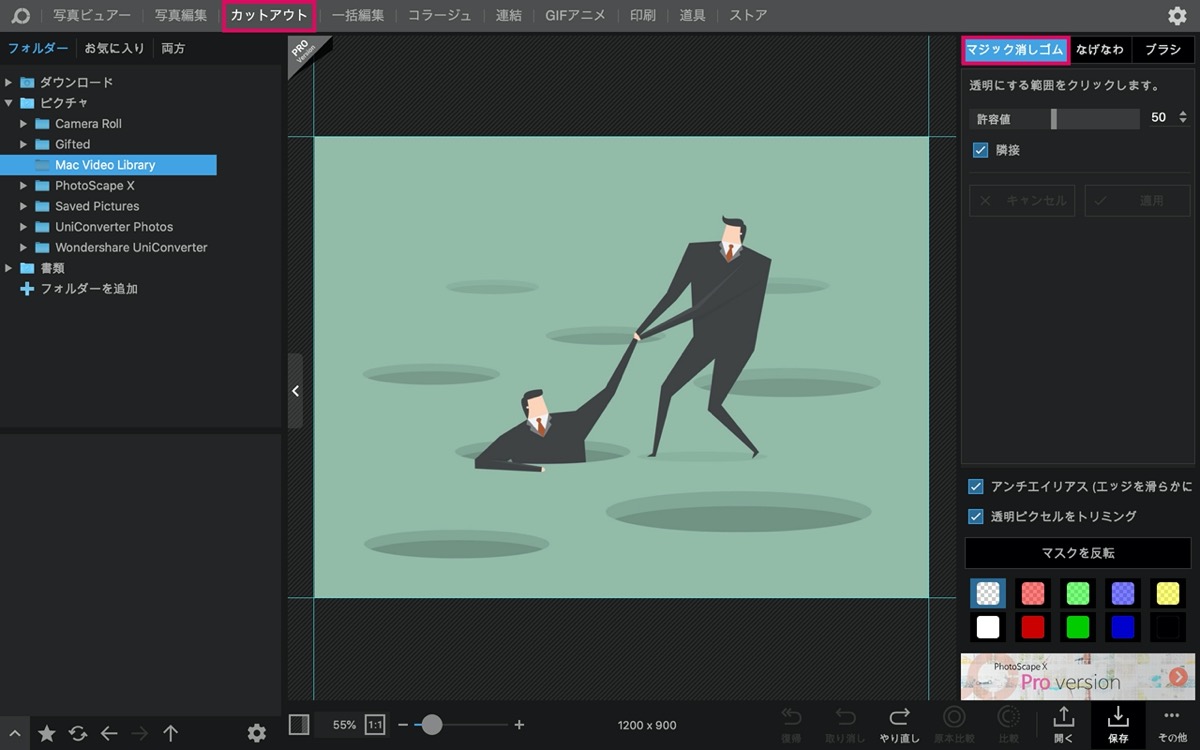Image resolution: width=1200 pixels, height=750 pixels.
Task: Expand the Camera Roll folder
Action: [x=25, y=124]
